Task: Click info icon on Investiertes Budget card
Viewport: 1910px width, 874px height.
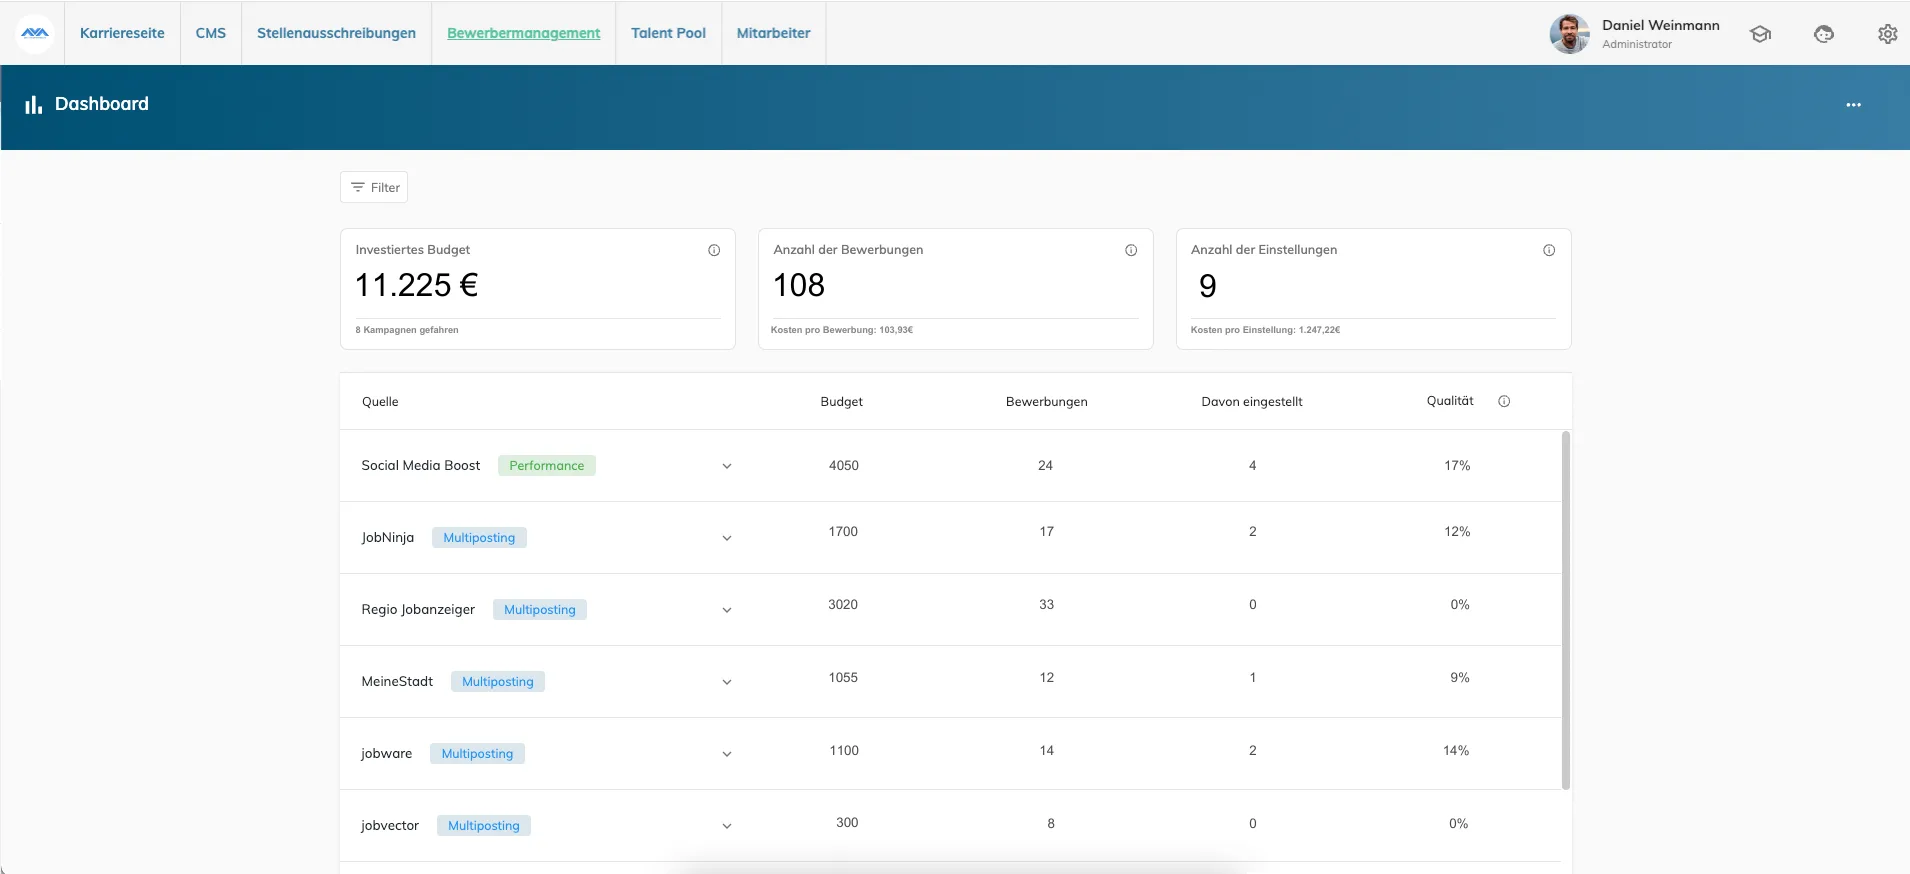Action: 714,250
